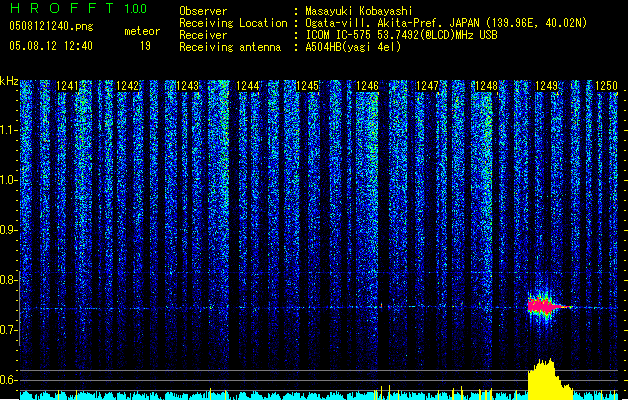Screen dimensions: 629x400
Task: Click the Receiving Location label
Action: pos(233,23)
